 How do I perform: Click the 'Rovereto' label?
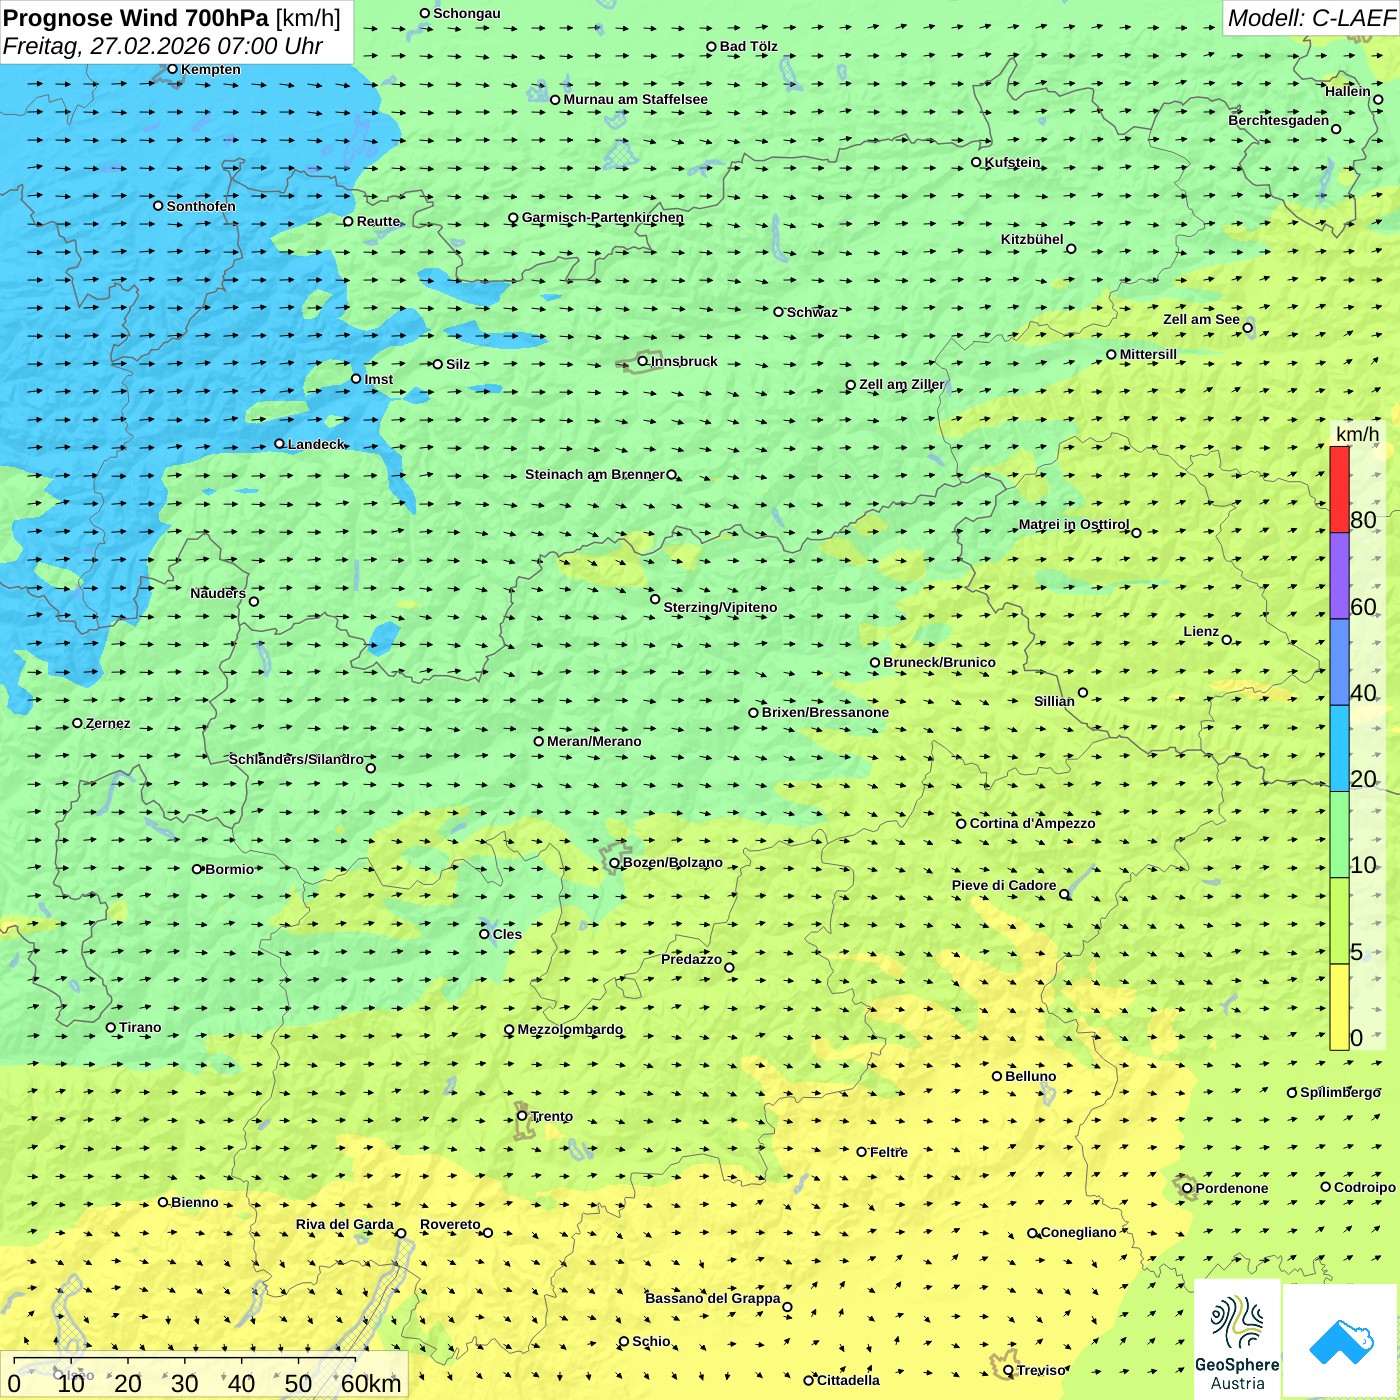(x=450, y=1224)
